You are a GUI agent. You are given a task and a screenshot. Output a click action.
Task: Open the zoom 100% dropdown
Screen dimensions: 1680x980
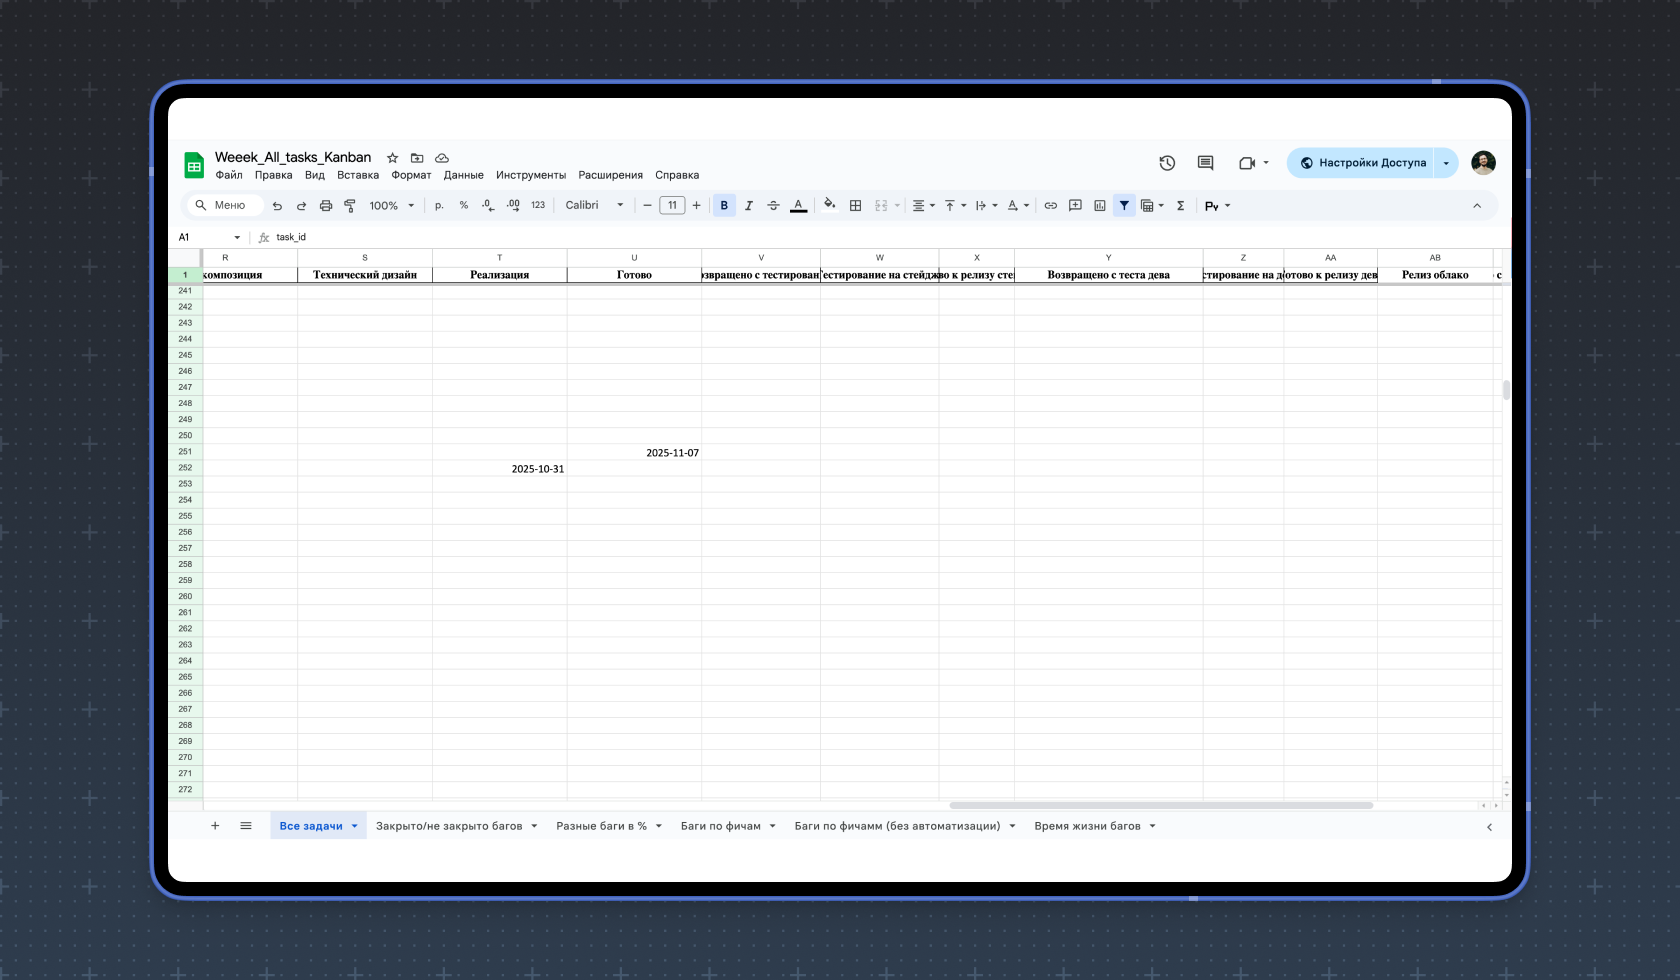coord(391,206)
